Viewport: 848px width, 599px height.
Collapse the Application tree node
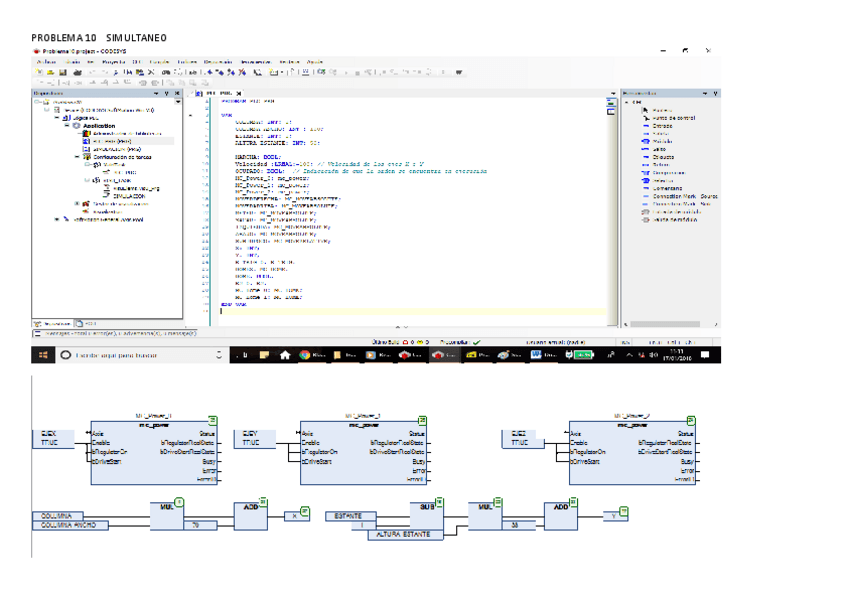pos(67,126)
